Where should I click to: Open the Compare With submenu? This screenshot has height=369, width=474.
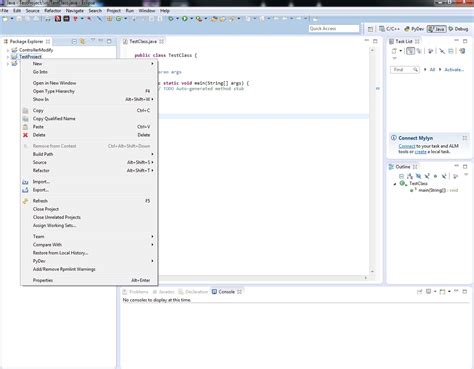click(90, 245)
